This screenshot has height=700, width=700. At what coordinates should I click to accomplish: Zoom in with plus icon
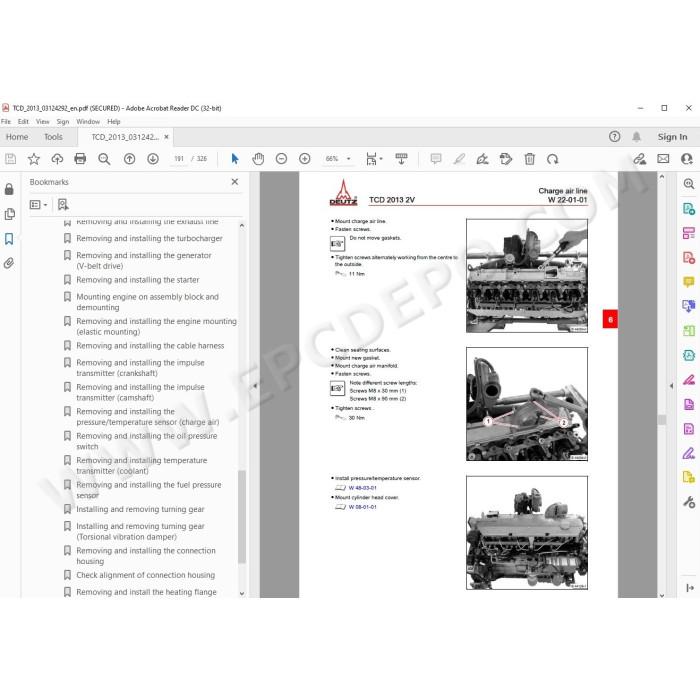(304, 159)
